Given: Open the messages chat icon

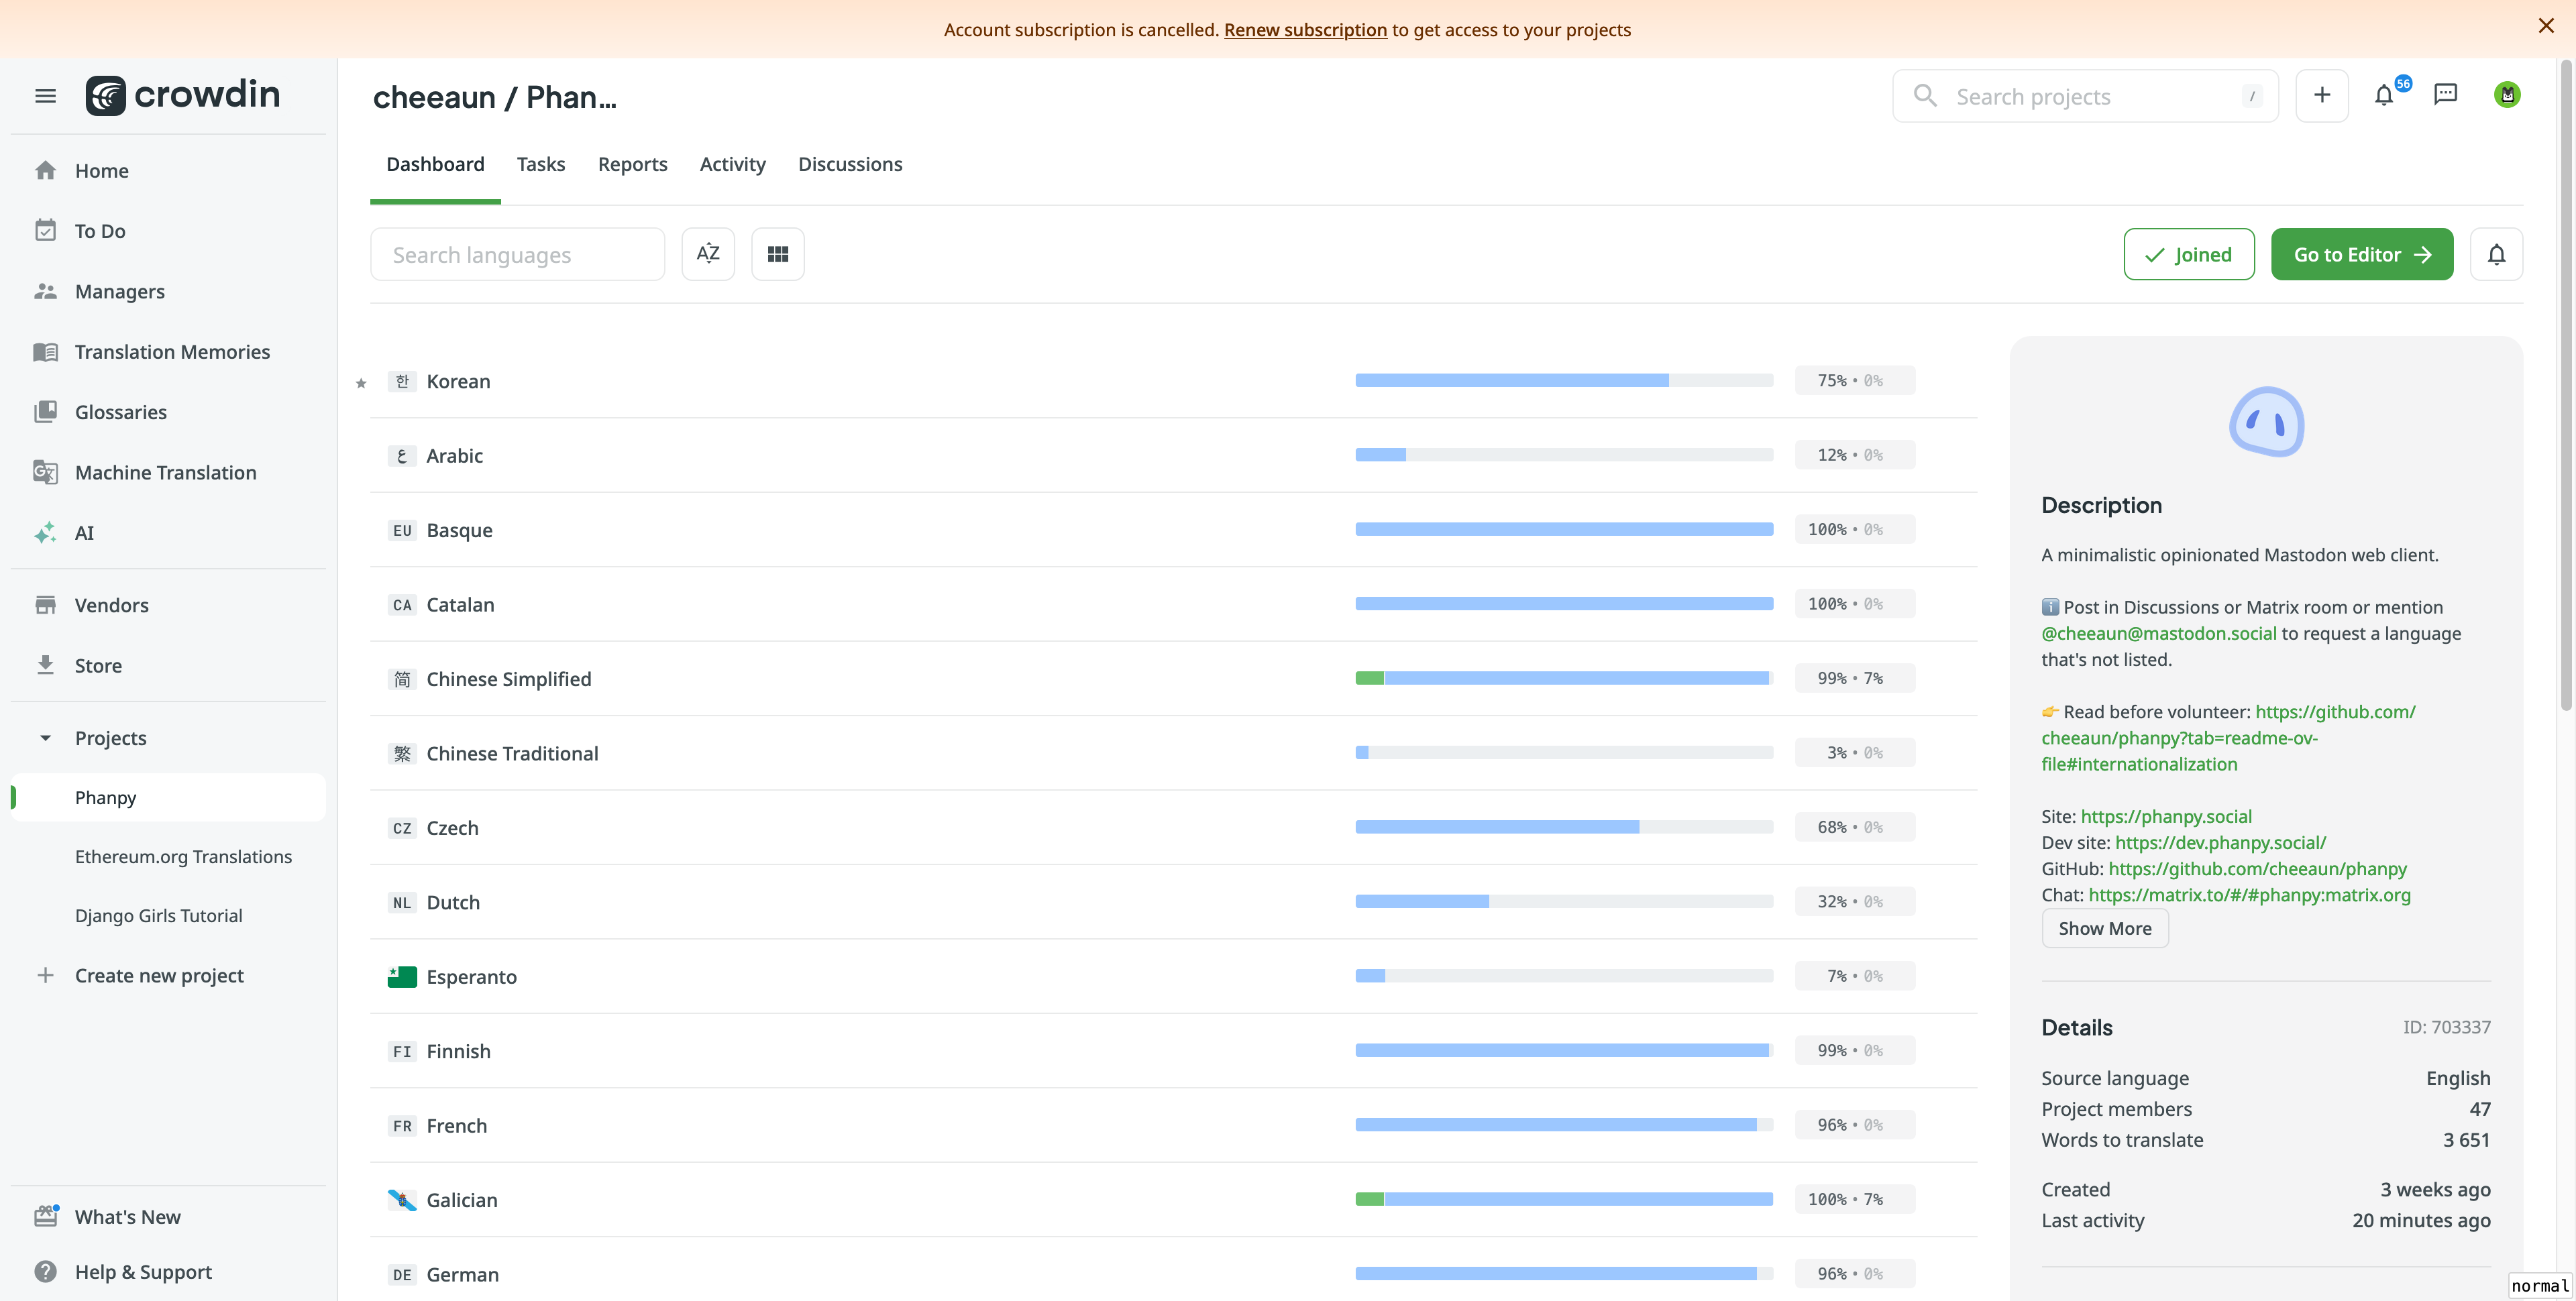Looking at the screenshot, I should coord(2445,95).
